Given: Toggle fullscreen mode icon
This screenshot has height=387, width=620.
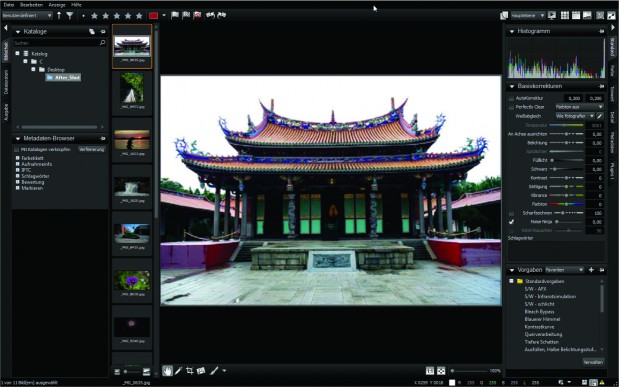Looking at the screenshot, I should pos(612,15).
